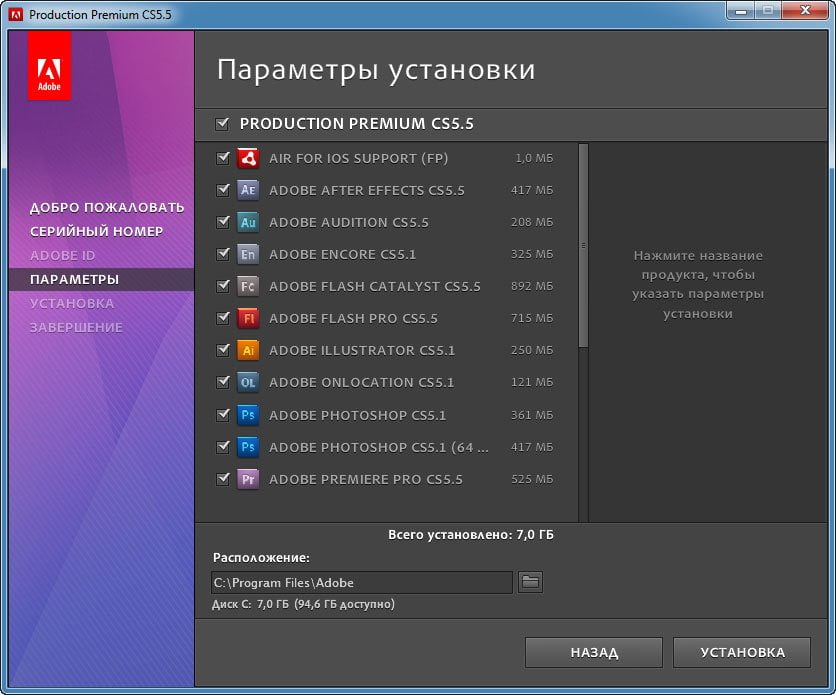
Task: Click the 525 МБ size value
Action: tap(532, 479)
